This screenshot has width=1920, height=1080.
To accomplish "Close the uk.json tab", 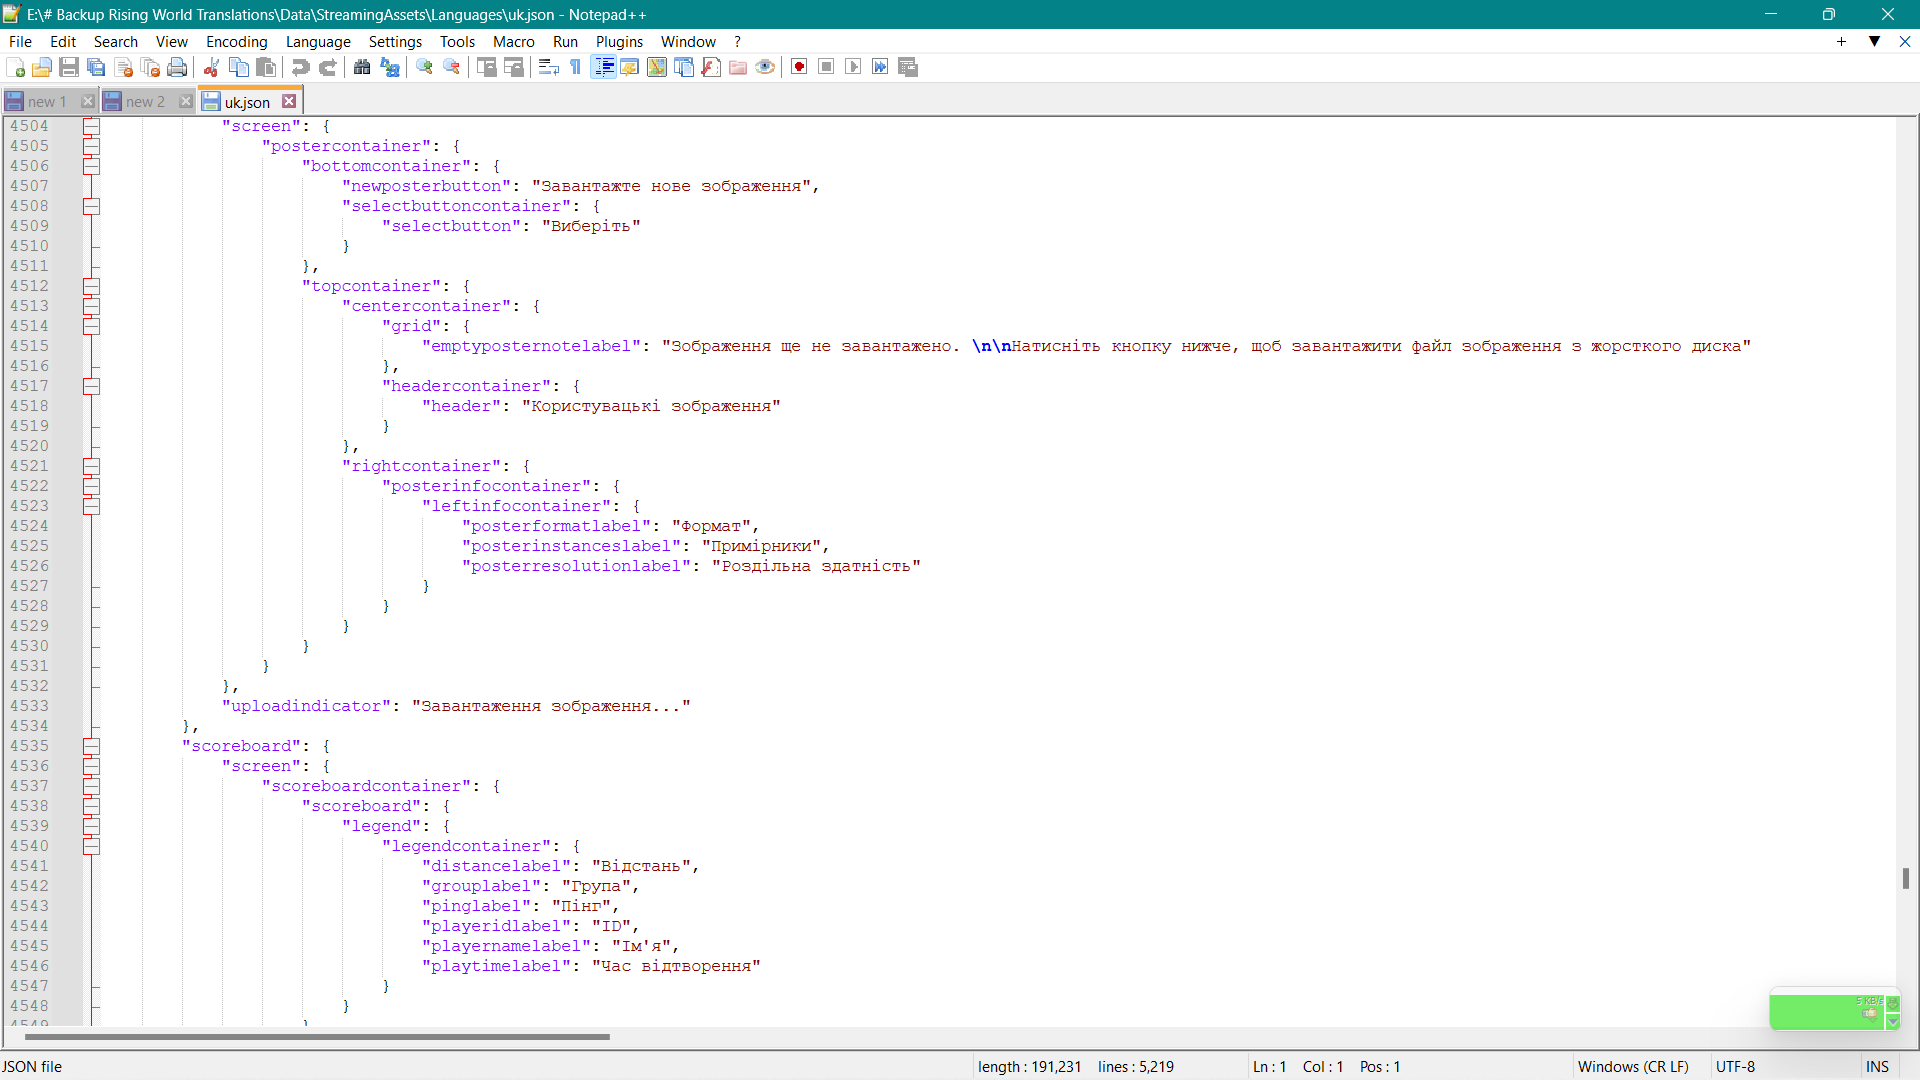I will click(x=289, y=102).
